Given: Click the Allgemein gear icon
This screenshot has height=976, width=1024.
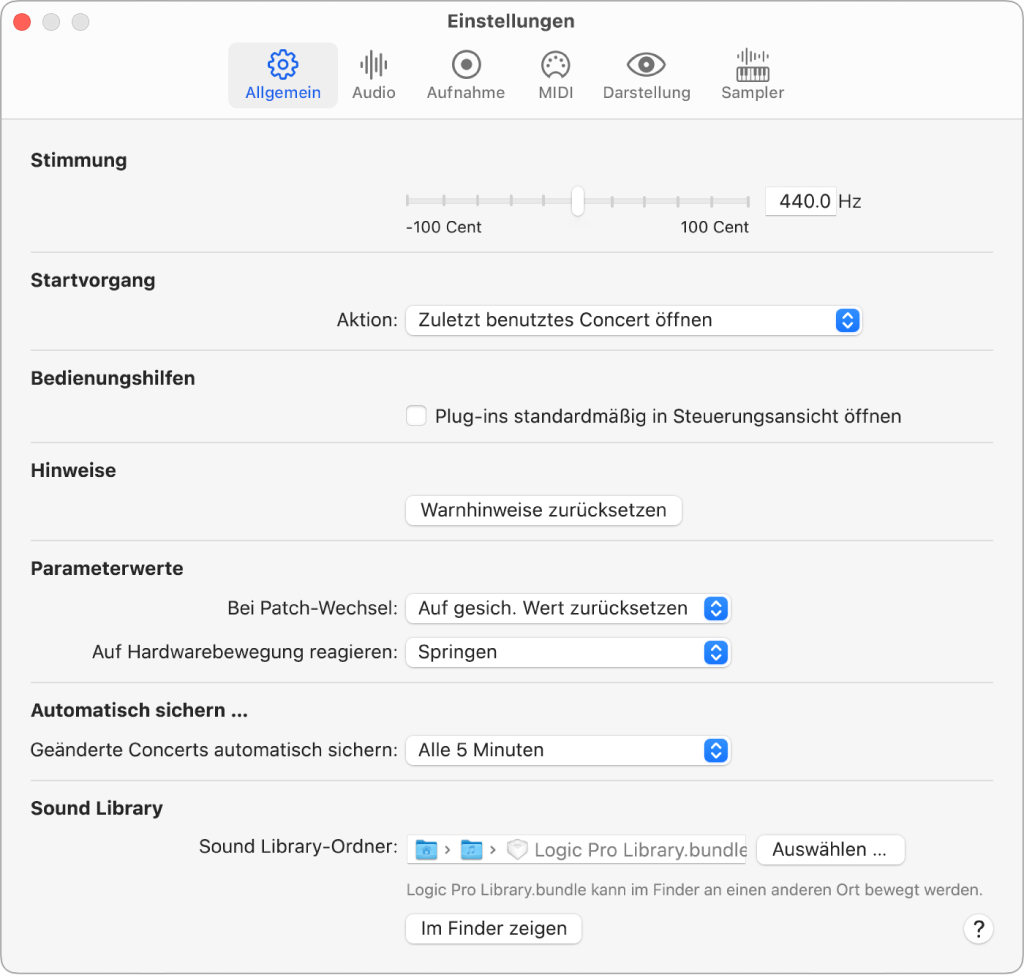Looking at the screenshot, I should [x=283, y=66].
